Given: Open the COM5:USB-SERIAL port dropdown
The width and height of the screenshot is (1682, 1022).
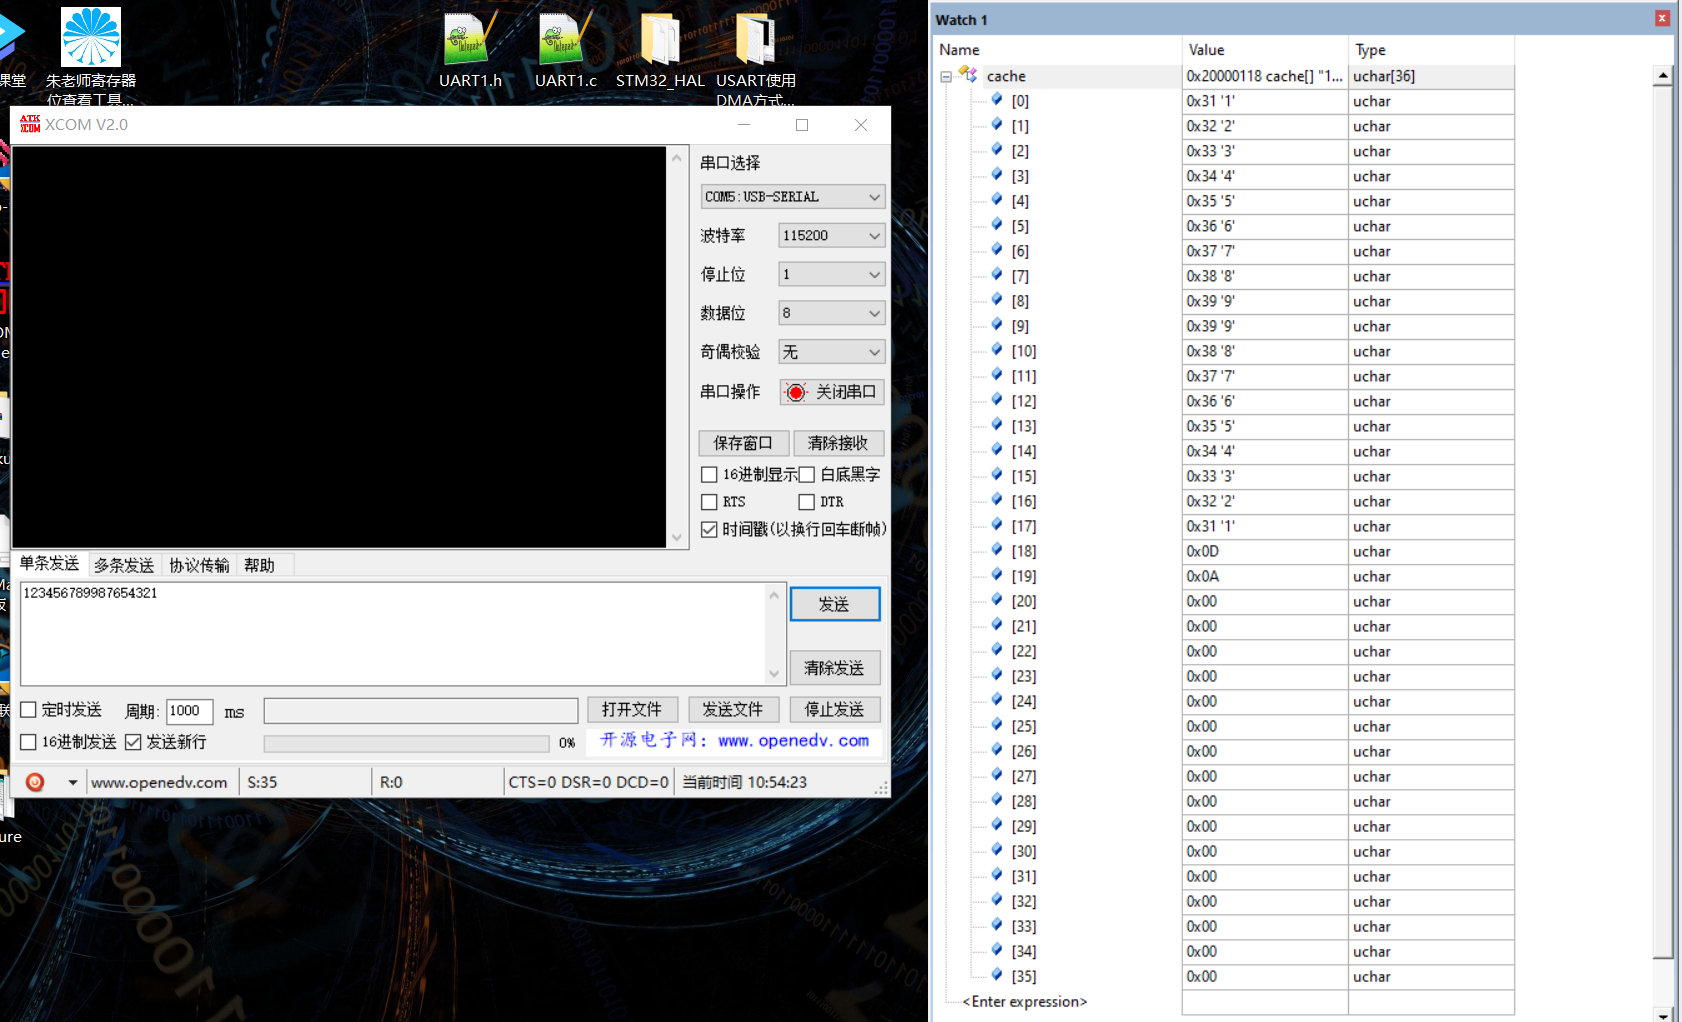Looking at the screenshot, I should pyautogui.click(x=793, y=197).
